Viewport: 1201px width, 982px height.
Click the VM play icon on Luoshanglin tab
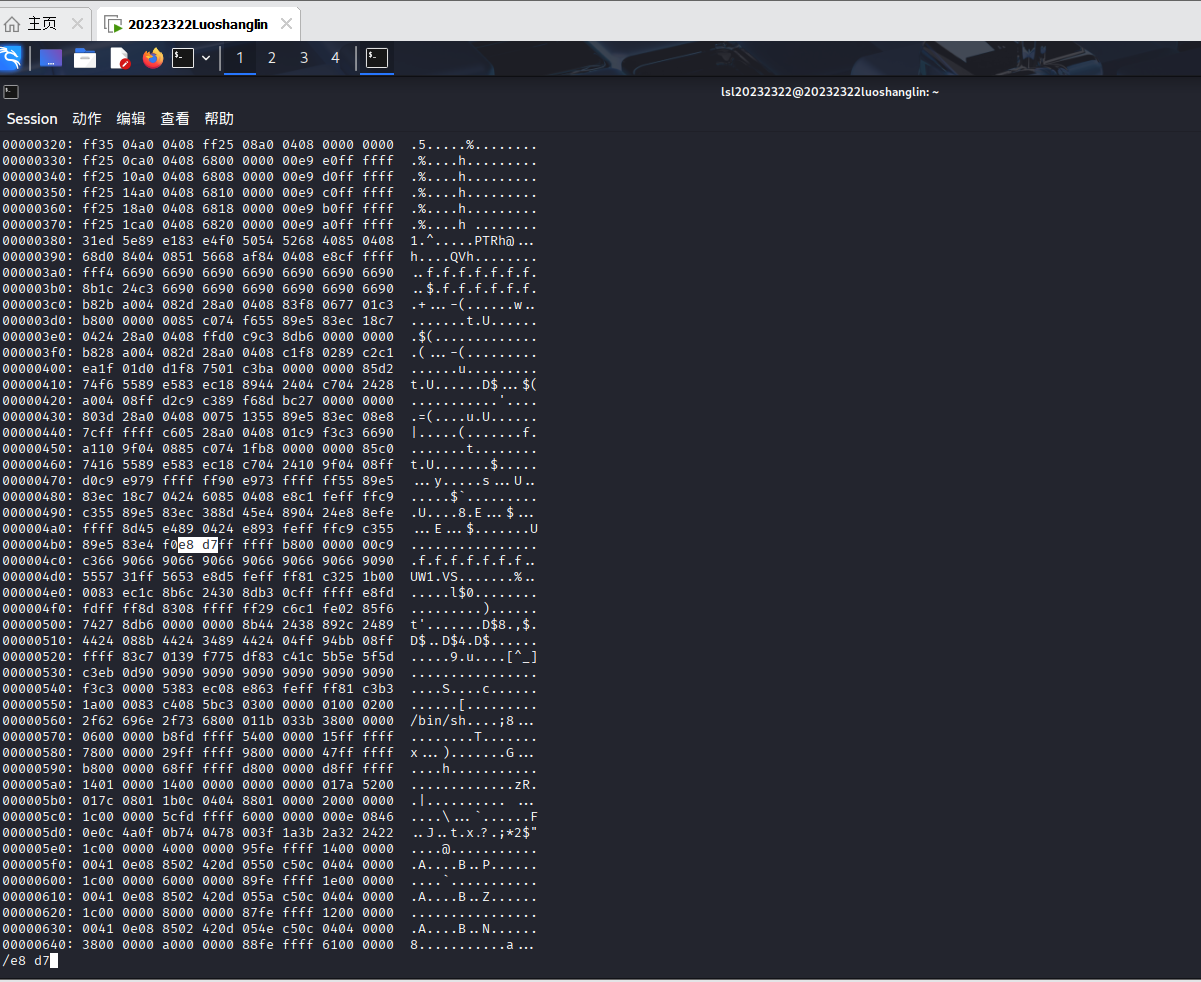tap(114, 24)
